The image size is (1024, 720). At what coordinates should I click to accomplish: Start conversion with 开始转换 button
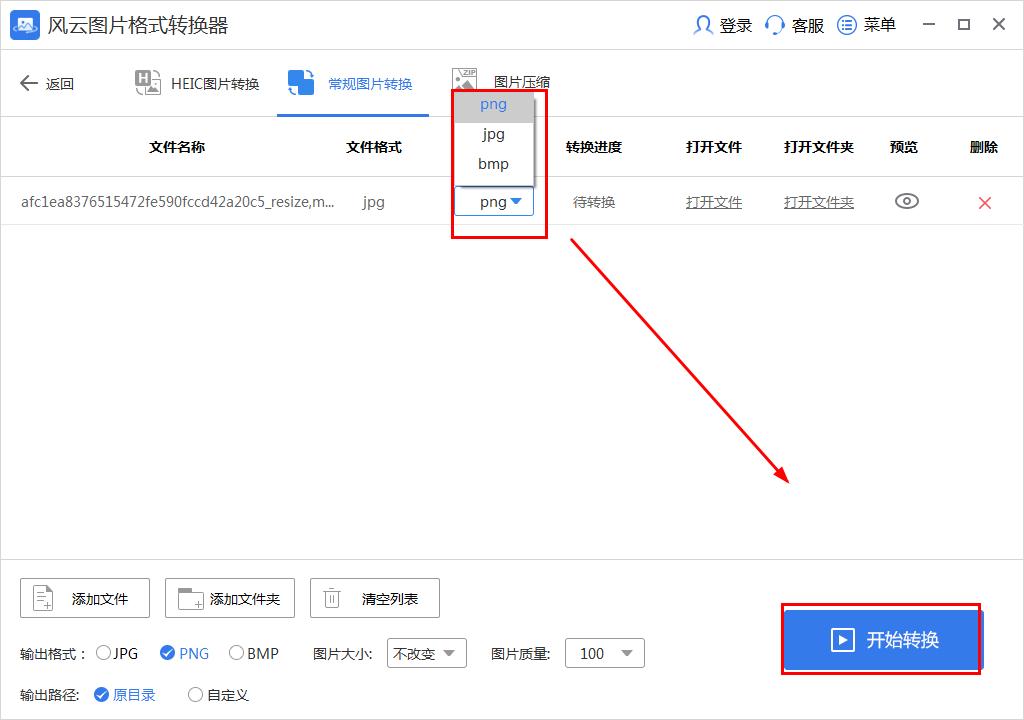coord(880,640)
